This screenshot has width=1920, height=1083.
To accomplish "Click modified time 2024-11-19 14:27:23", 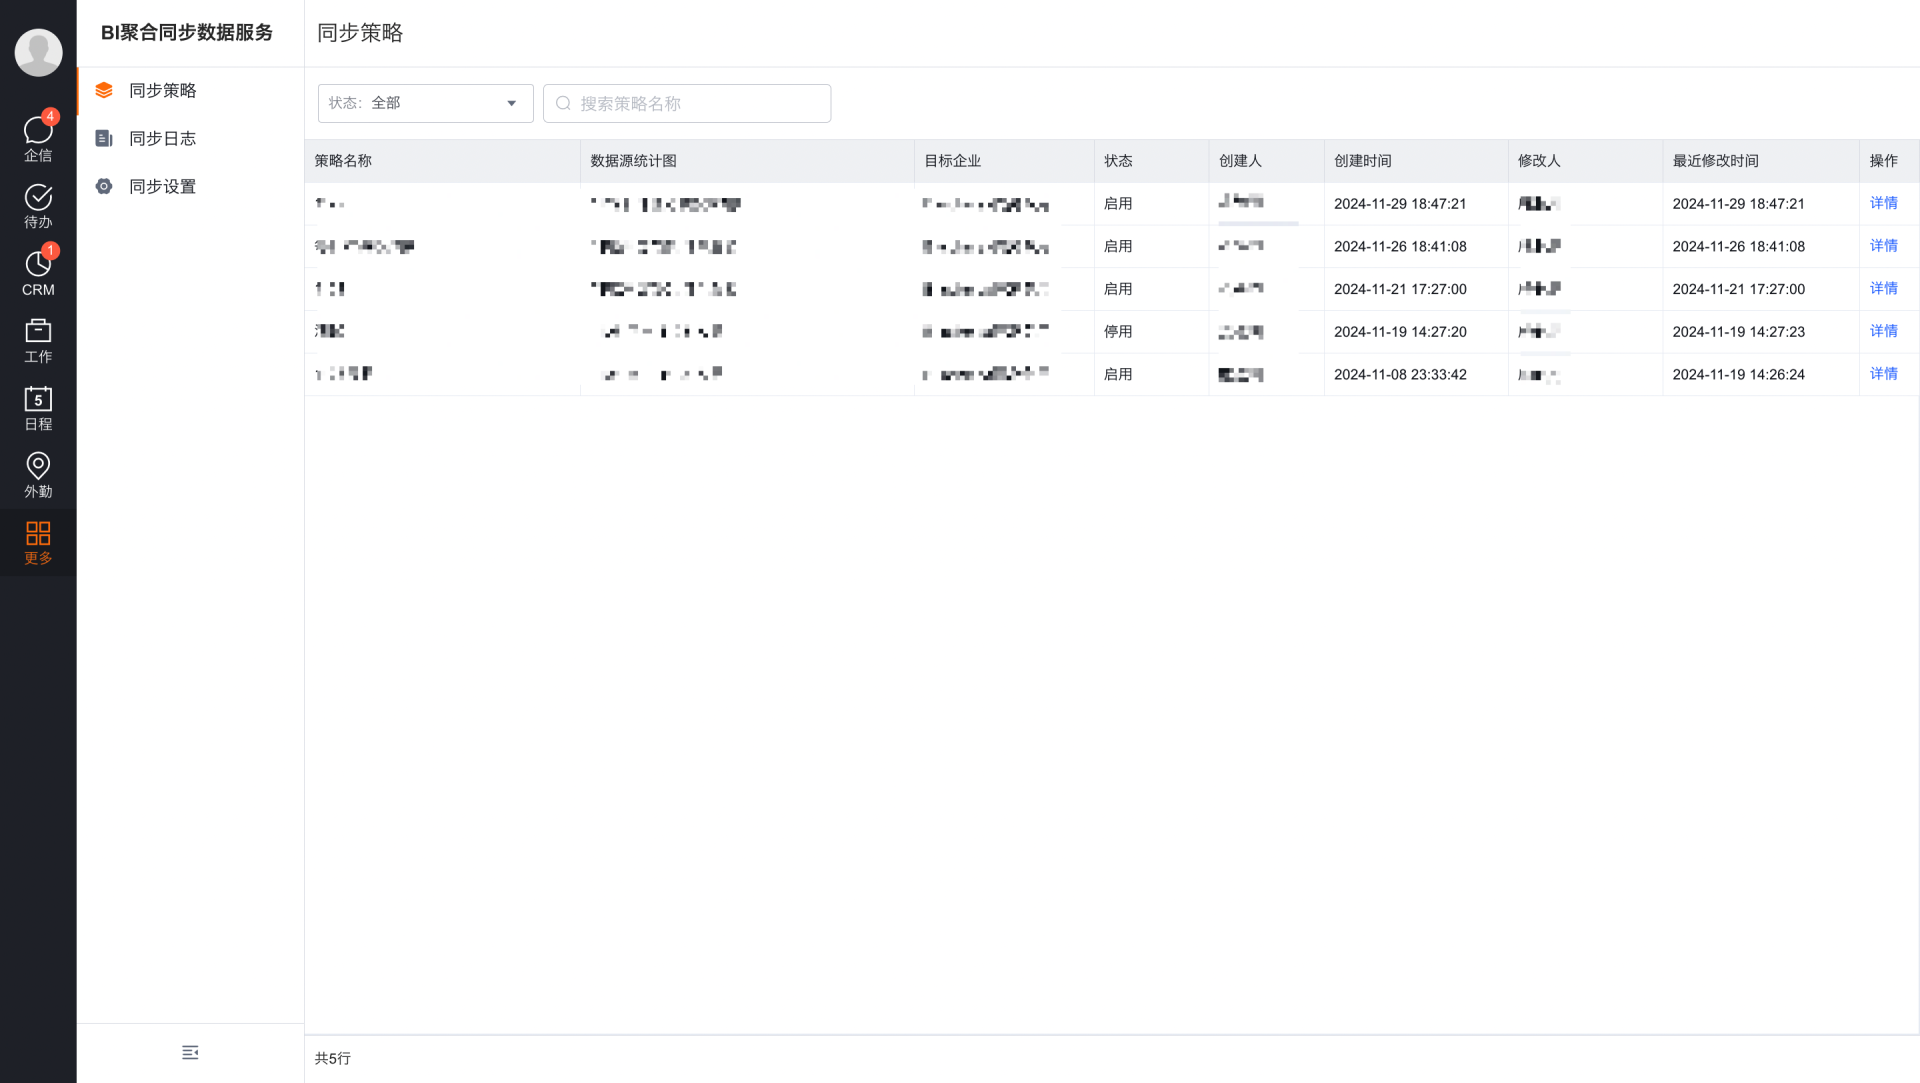I will pyautogui.click(x=1738, y=332).
